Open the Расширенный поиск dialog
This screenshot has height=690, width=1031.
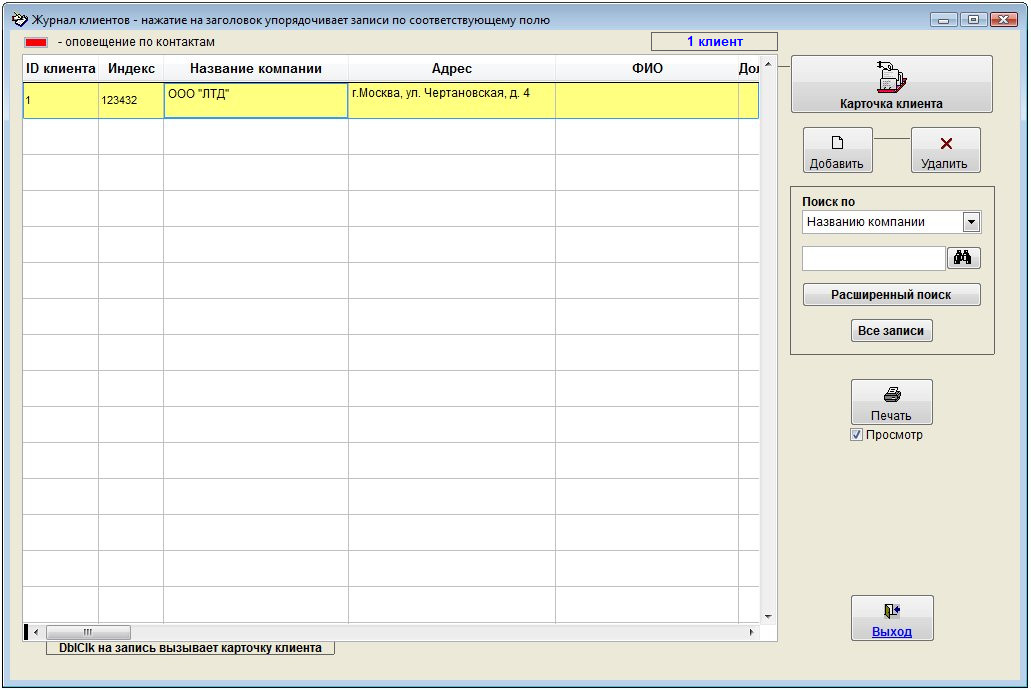[891, 295]
